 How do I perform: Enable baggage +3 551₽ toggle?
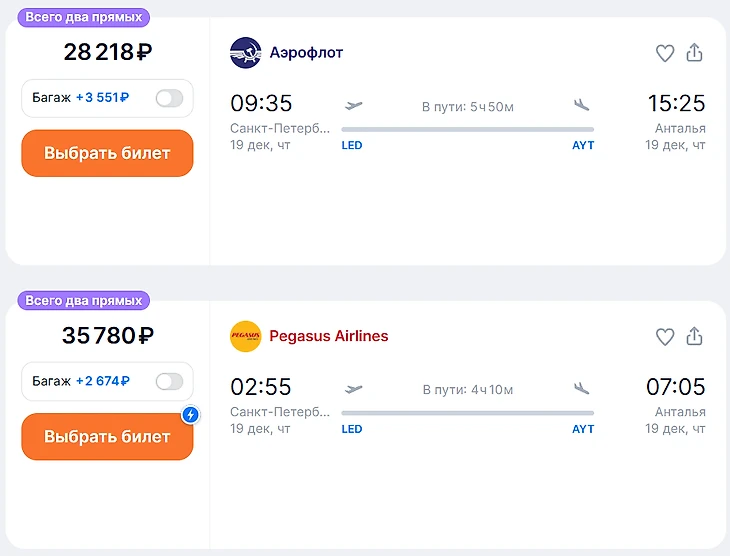pyautogui.click(x=169, y=98)
